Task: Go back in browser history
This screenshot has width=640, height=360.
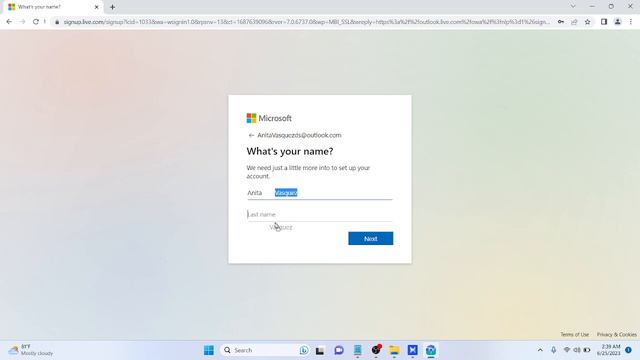Action: pyautogui.click(x=9, y=22)
